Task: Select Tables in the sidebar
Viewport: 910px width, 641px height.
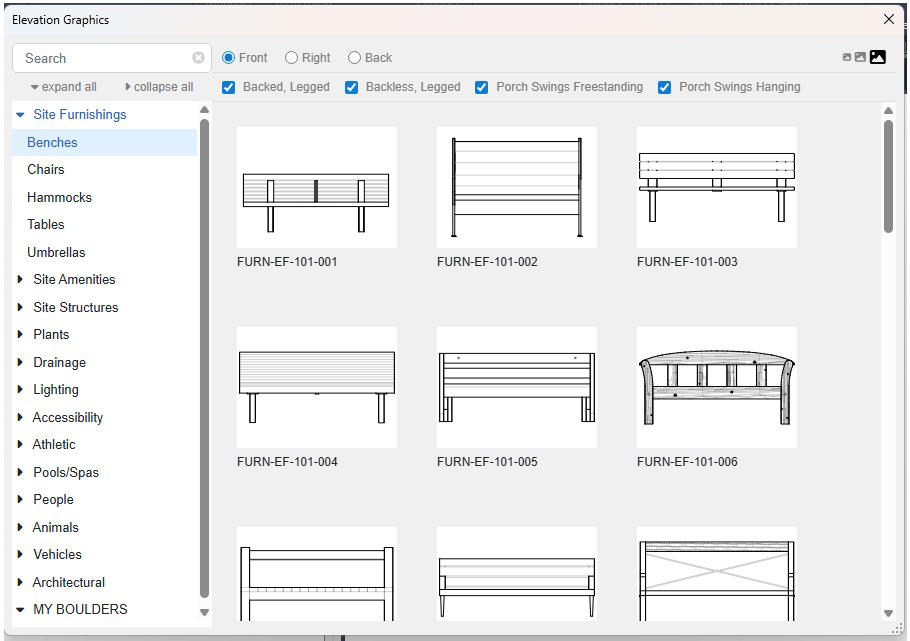Action: [45, 224]
